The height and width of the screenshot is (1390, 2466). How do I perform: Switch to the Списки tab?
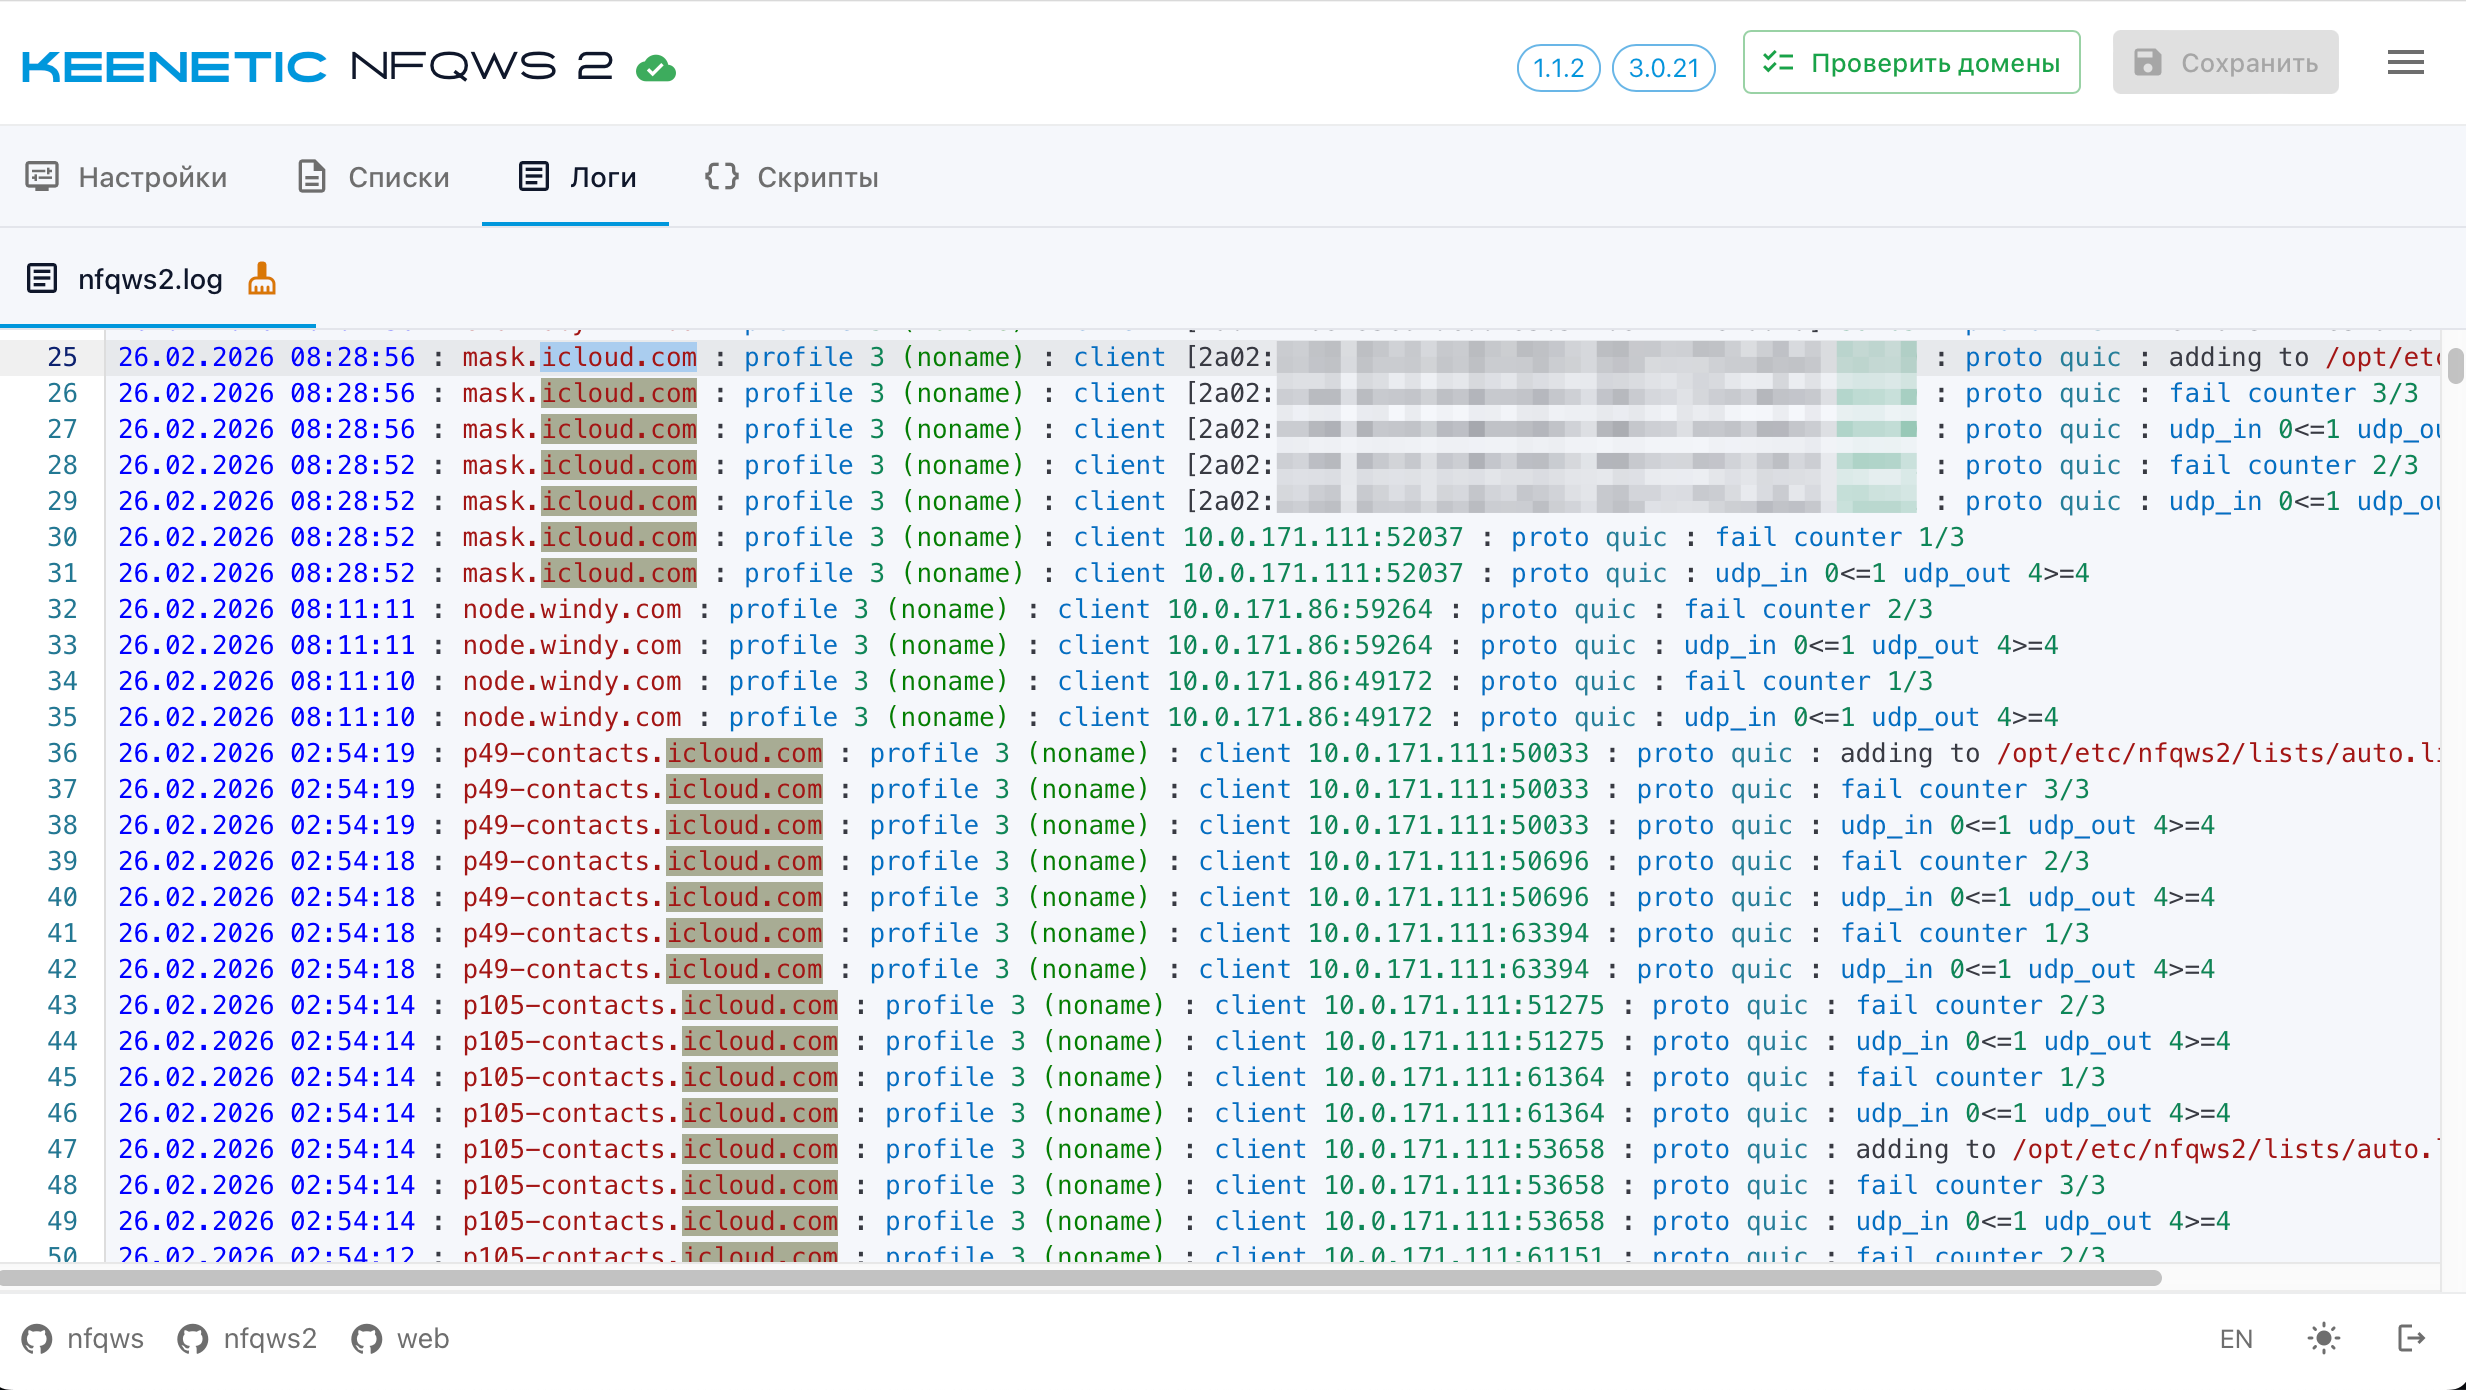point(374,177)
